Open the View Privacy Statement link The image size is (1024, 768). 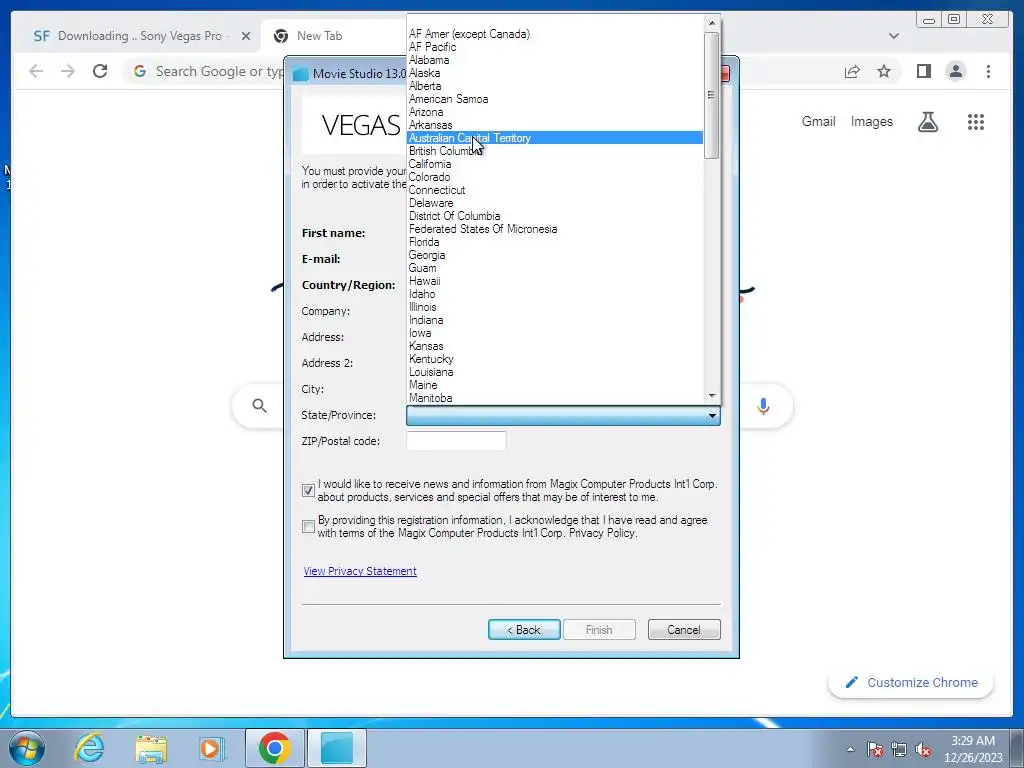tap(360, 571)
